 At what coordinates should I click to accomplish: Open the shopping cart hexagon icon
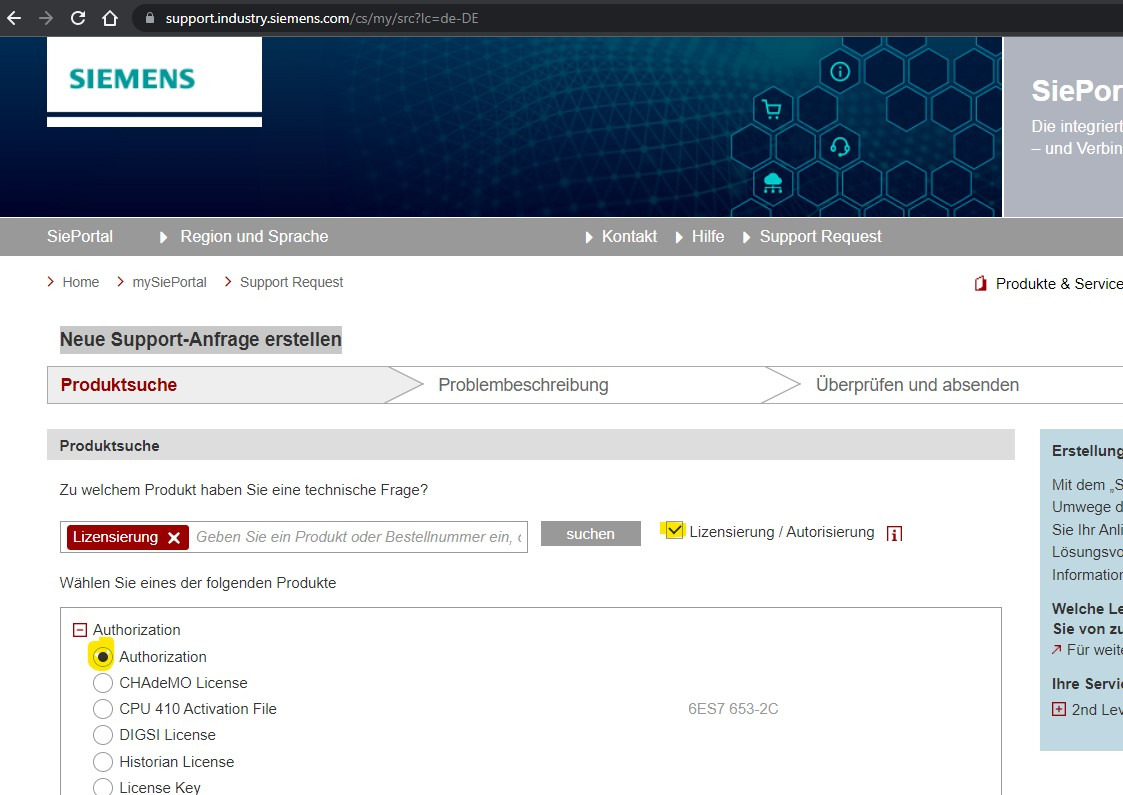772,110
